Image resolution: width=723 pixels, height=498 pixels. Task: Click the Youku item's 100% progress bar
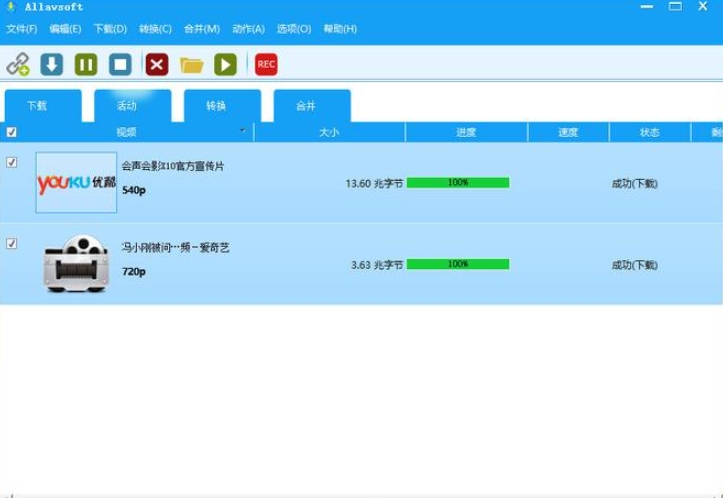pos(458,183)
